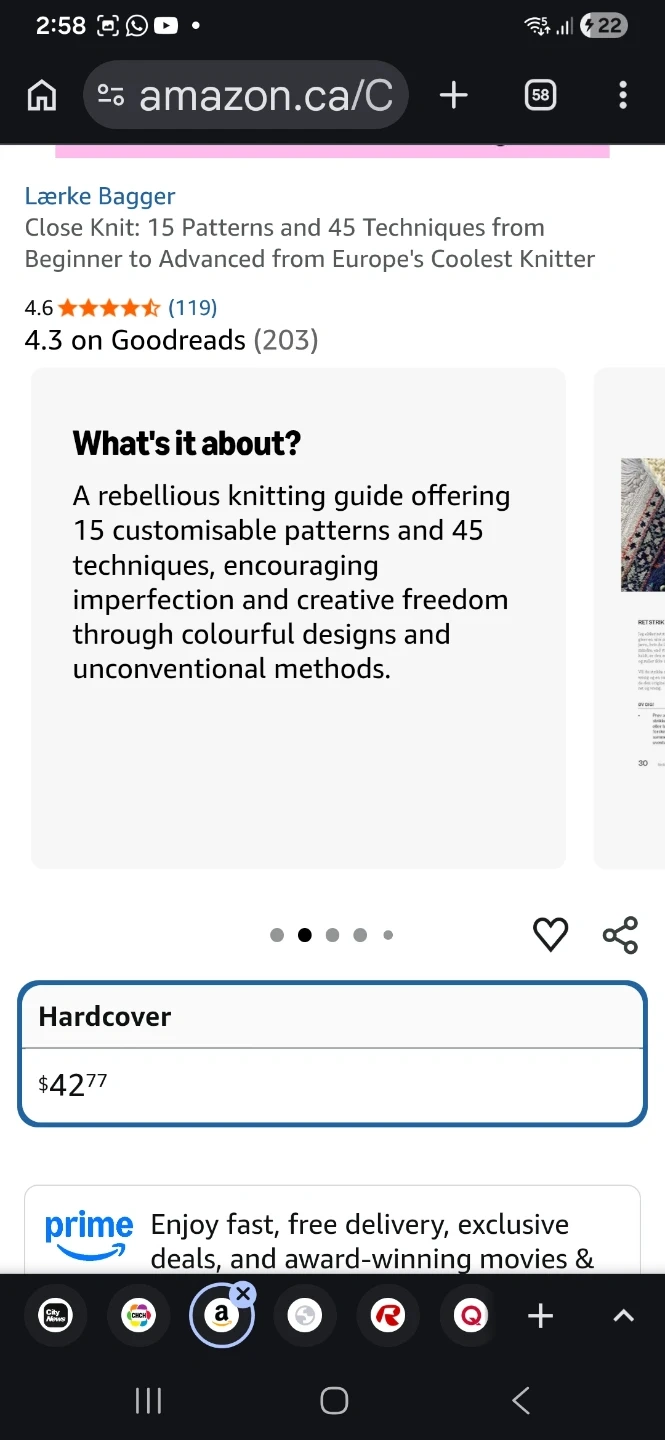Image resolution: width=665 pixels, height=1440 pixels.
Task: Open the site info icon in address bar
Action: 110,96
